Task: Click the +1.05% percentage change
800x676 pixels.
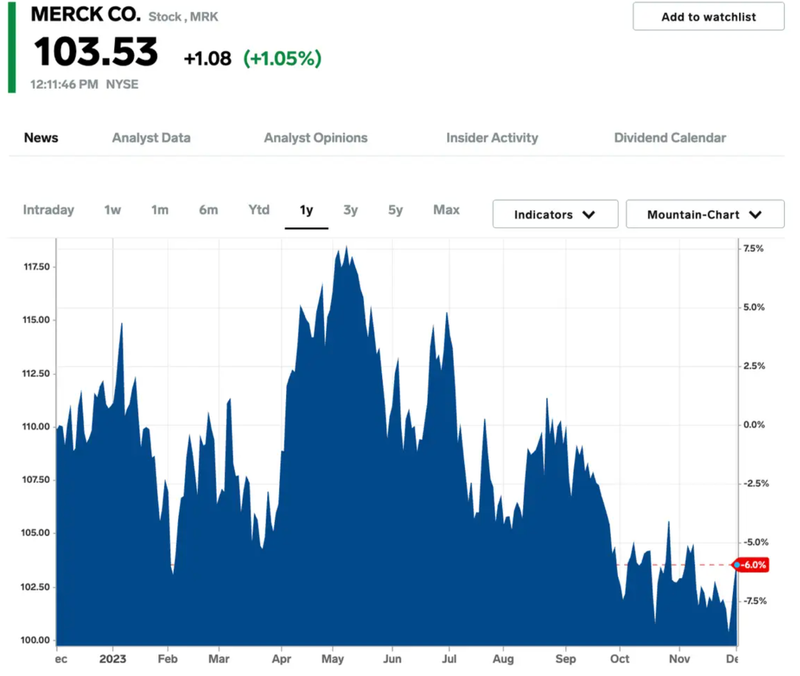Action: point(282,58)
